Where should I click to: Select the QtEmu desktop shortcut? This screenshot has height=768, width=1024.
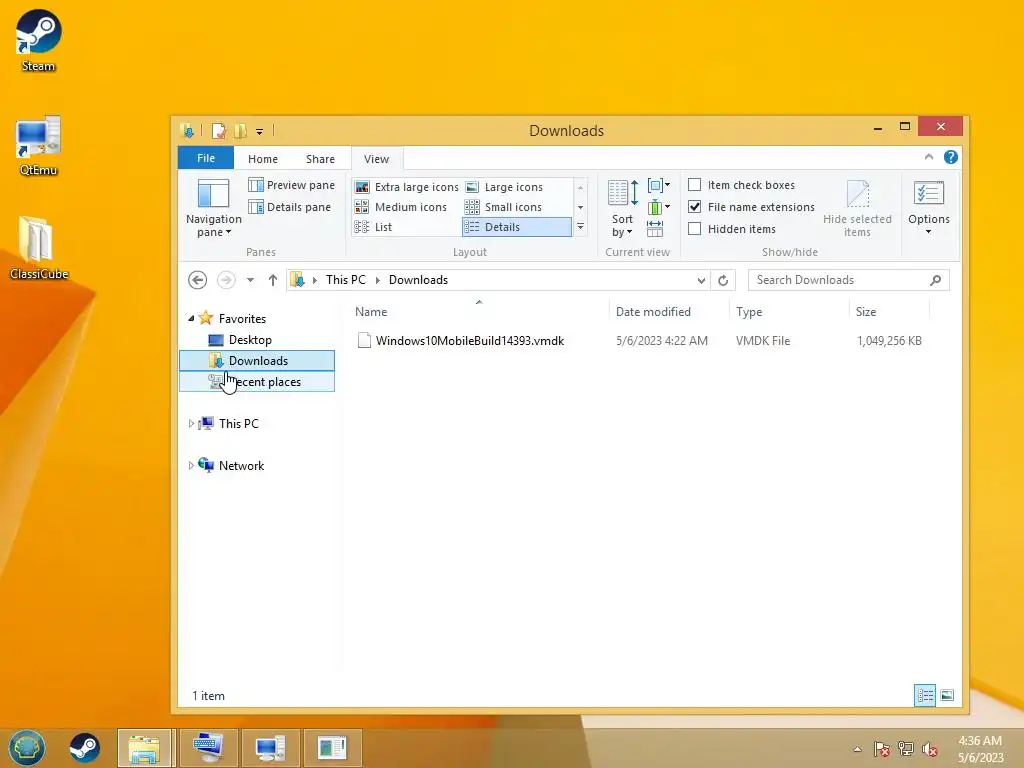pyautogui.click(x=38, y=146)
